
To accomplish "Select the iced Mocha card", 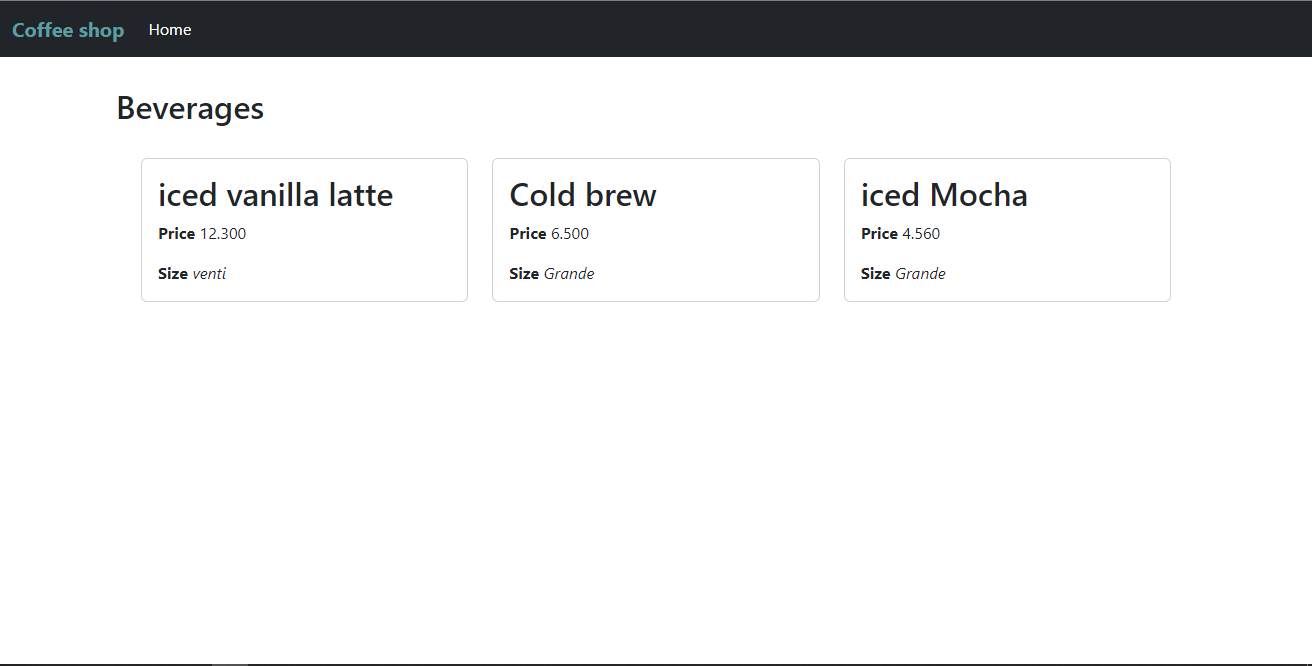I will tap(1007, 230).
